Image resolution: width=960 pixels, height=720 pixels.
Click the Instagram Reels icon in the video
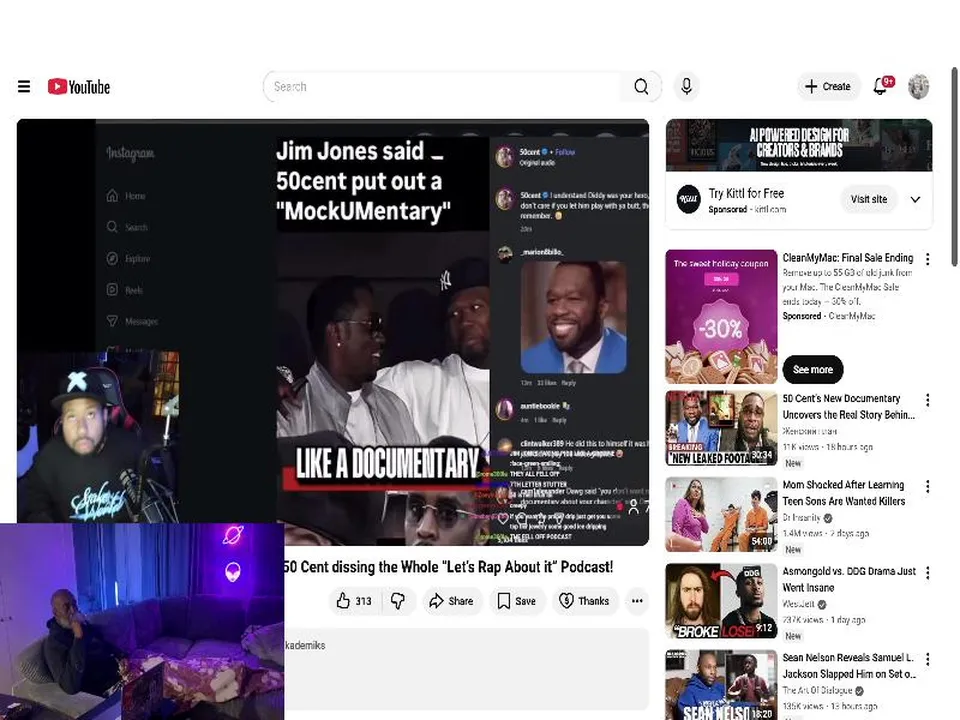pyautogui.click(x=112, y=290)
